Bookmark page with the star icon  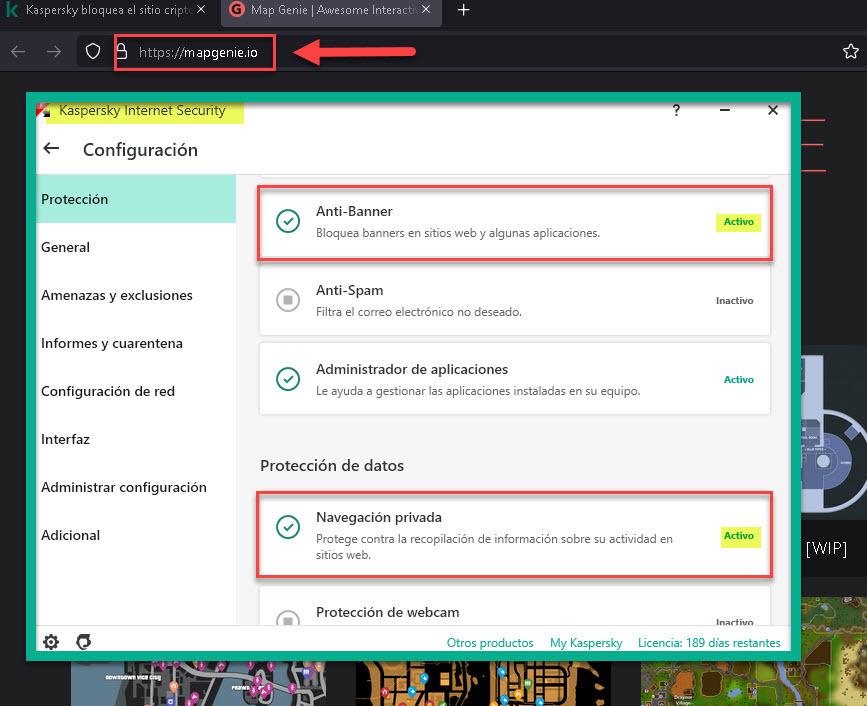[x=850, y=51]
